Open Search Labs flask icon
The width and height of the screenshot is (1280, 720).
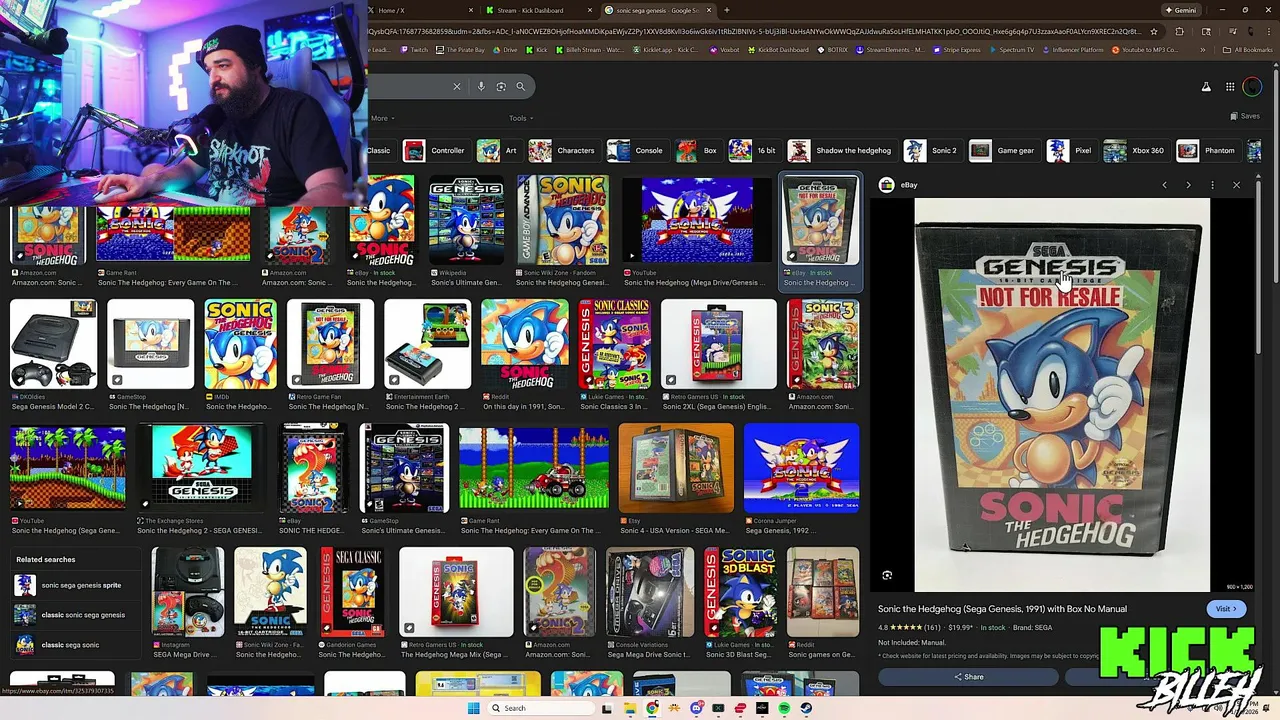point(1206,87)
